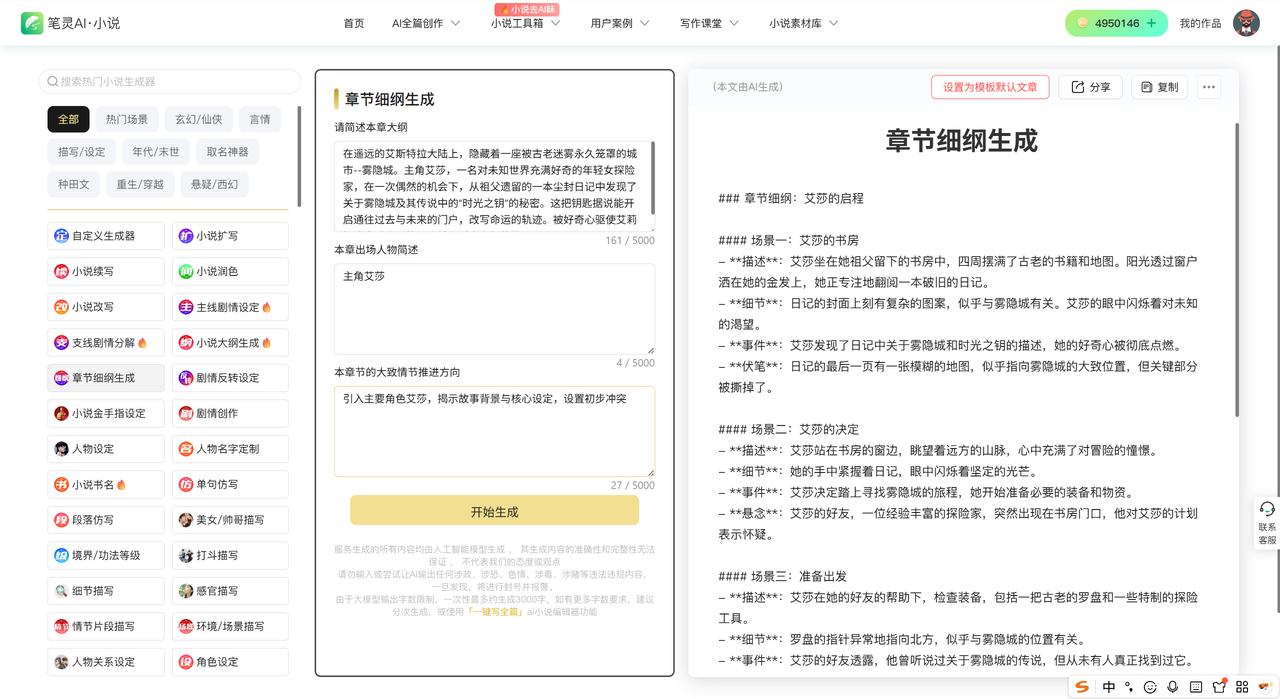Click the 本章出场人物简述 text field
This screenshot has height=699, width=1280.
[x=494, y=308]
